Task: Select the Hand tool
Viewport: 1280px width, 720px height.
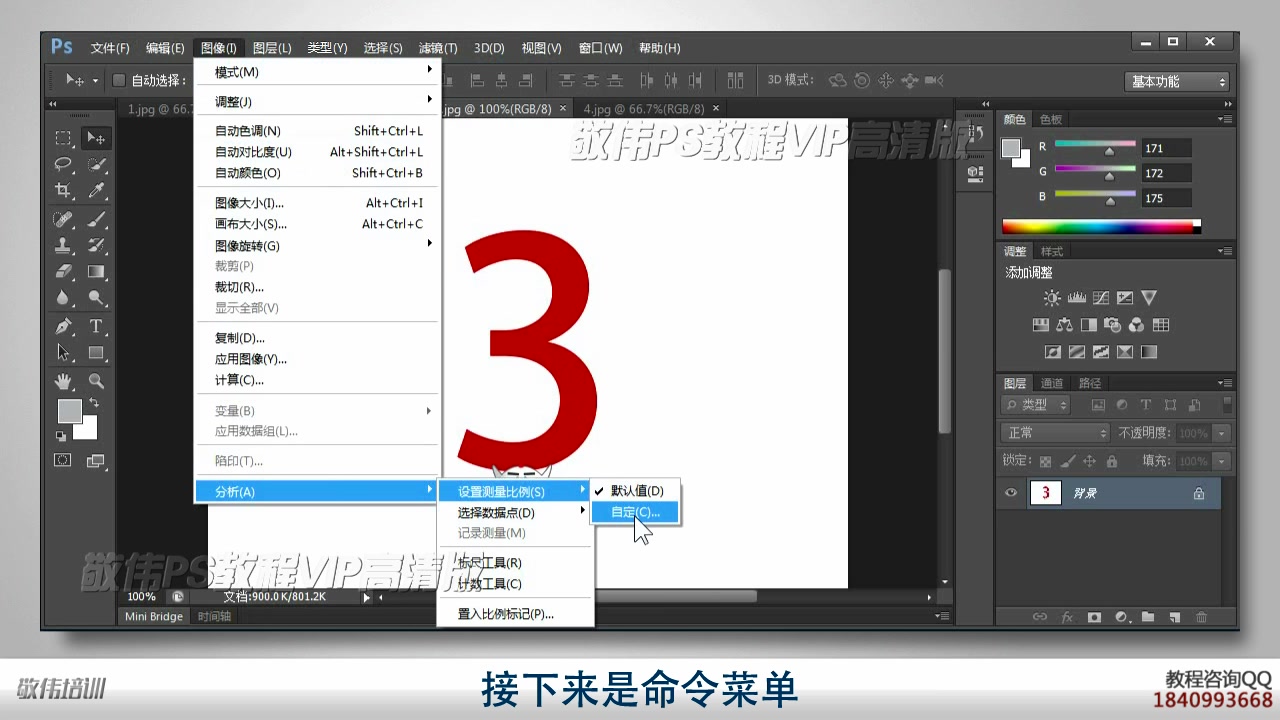Action: [x=63, y=381]
